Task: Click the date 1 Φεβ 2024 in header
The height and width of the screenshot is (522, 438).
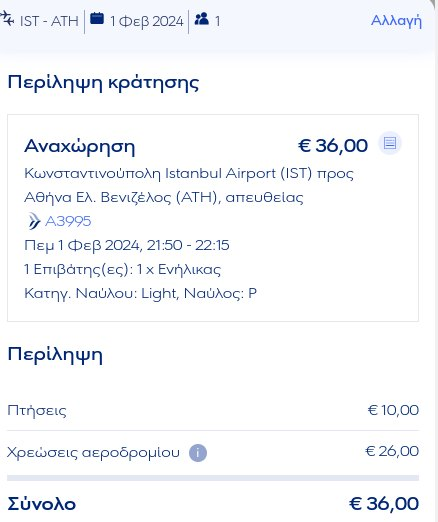Action: [x=147, y=22]
